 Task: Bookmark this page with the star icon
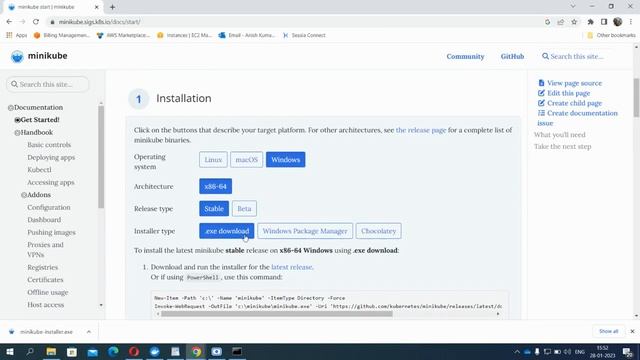point(574,22)
